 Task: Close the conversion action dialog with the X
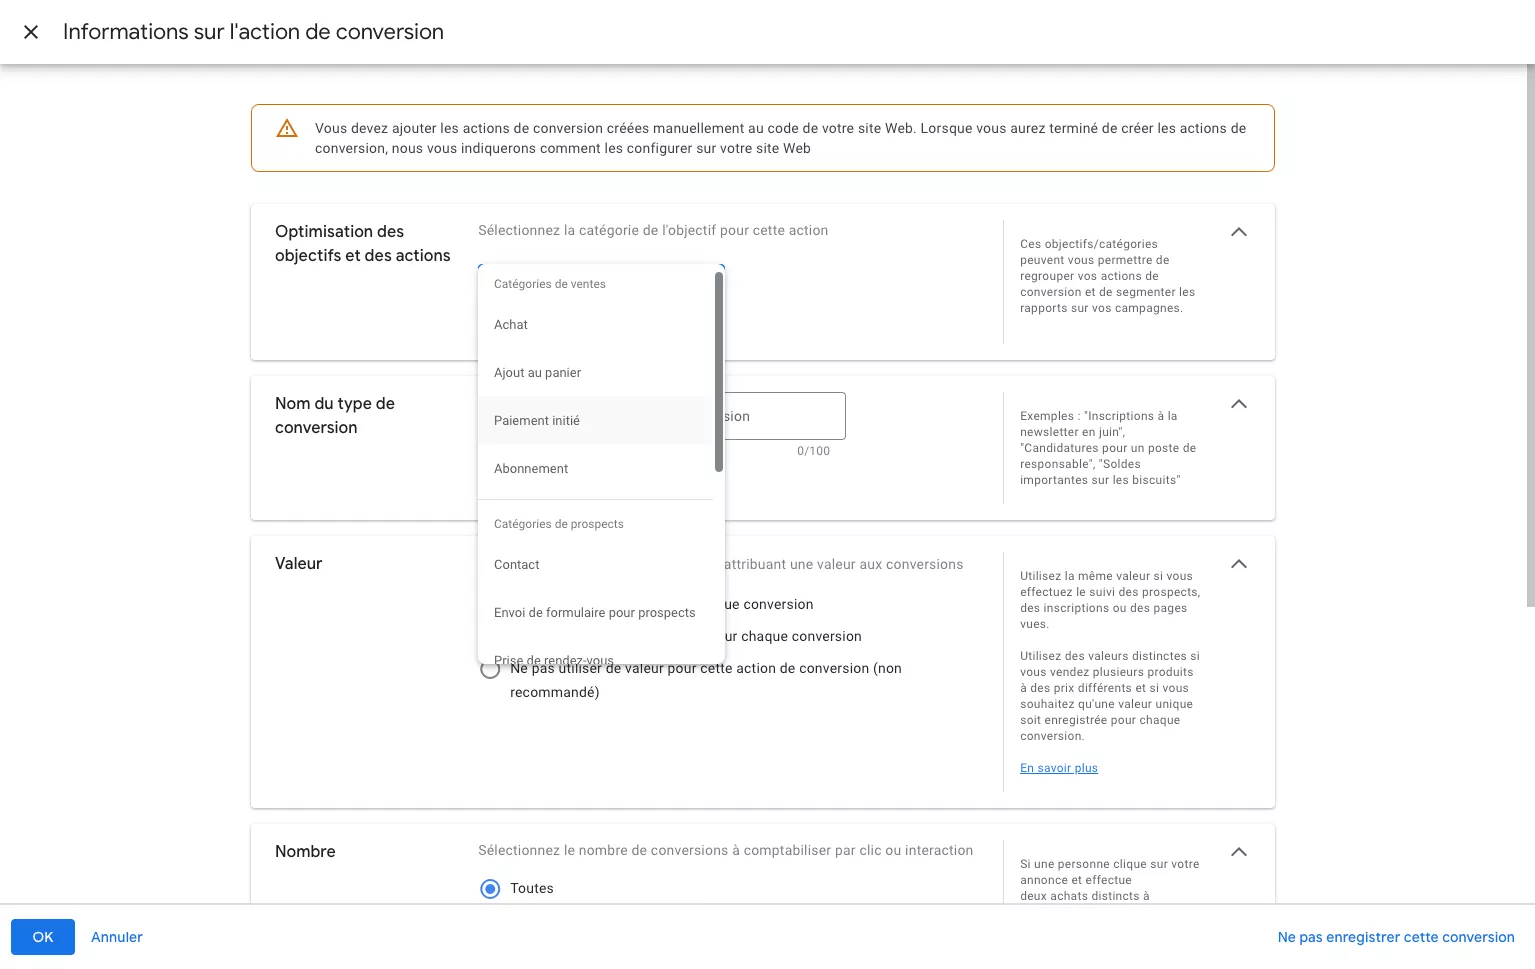point(31,31)
